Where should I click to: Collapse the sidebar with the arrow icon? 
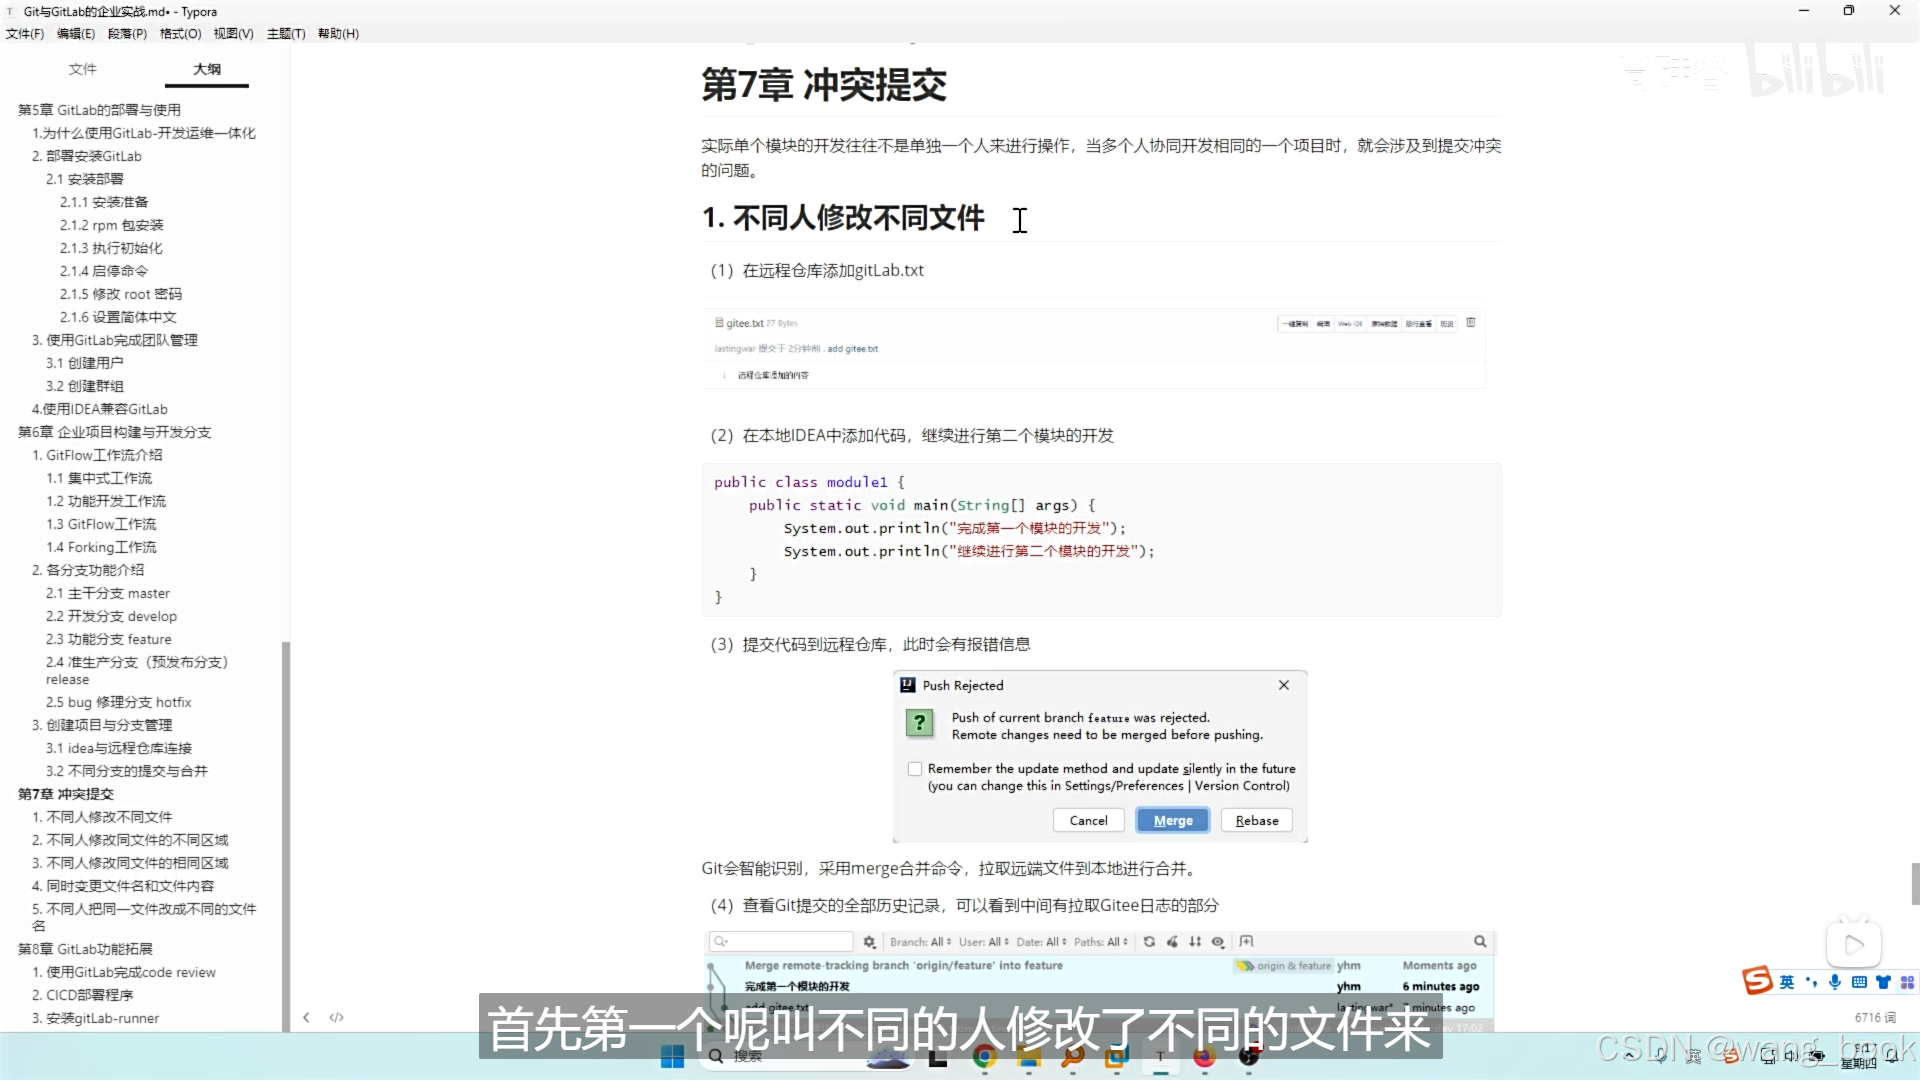[x=306, y=1017]
